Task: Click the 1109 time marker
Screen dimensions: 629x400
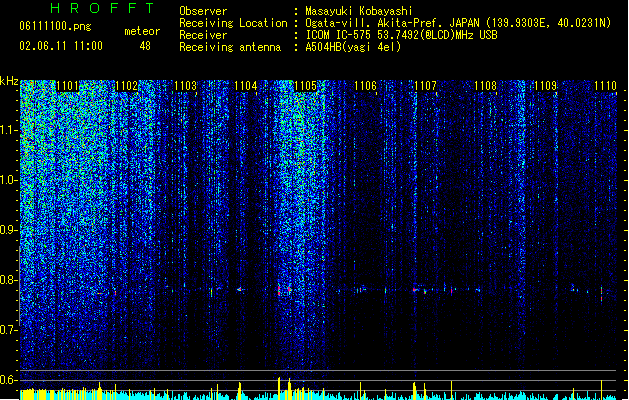Action: pyautogui.click(x=546, y=86)
